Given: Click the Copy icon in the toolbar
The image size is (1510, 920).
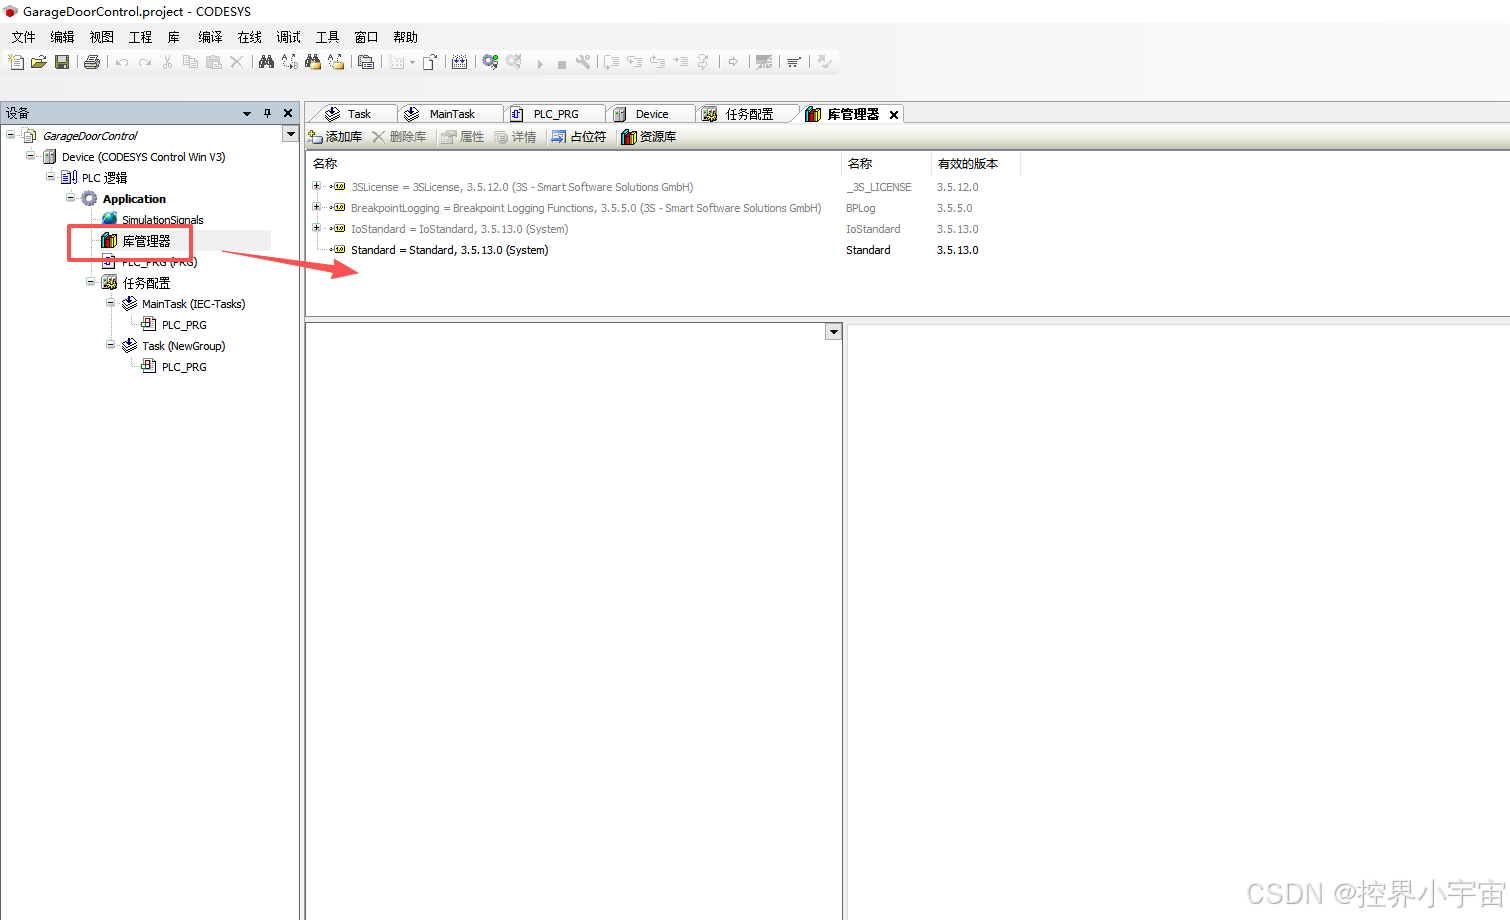Looking at the screenshot, I should point(190,62).
